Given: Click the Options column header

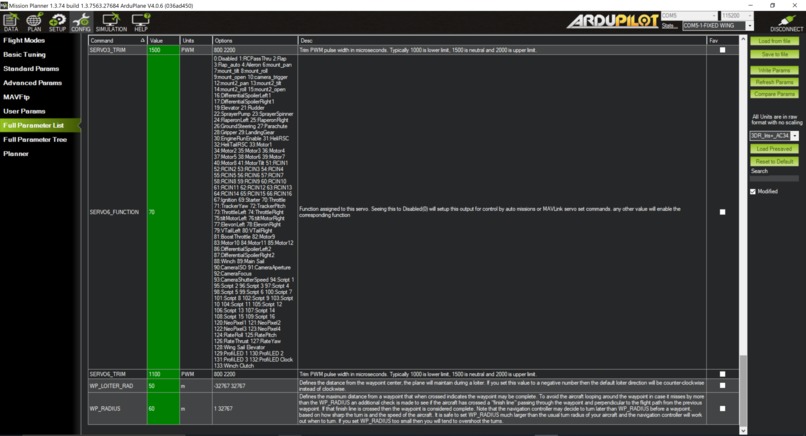Looking at the screenshot, I should point(255,40).
